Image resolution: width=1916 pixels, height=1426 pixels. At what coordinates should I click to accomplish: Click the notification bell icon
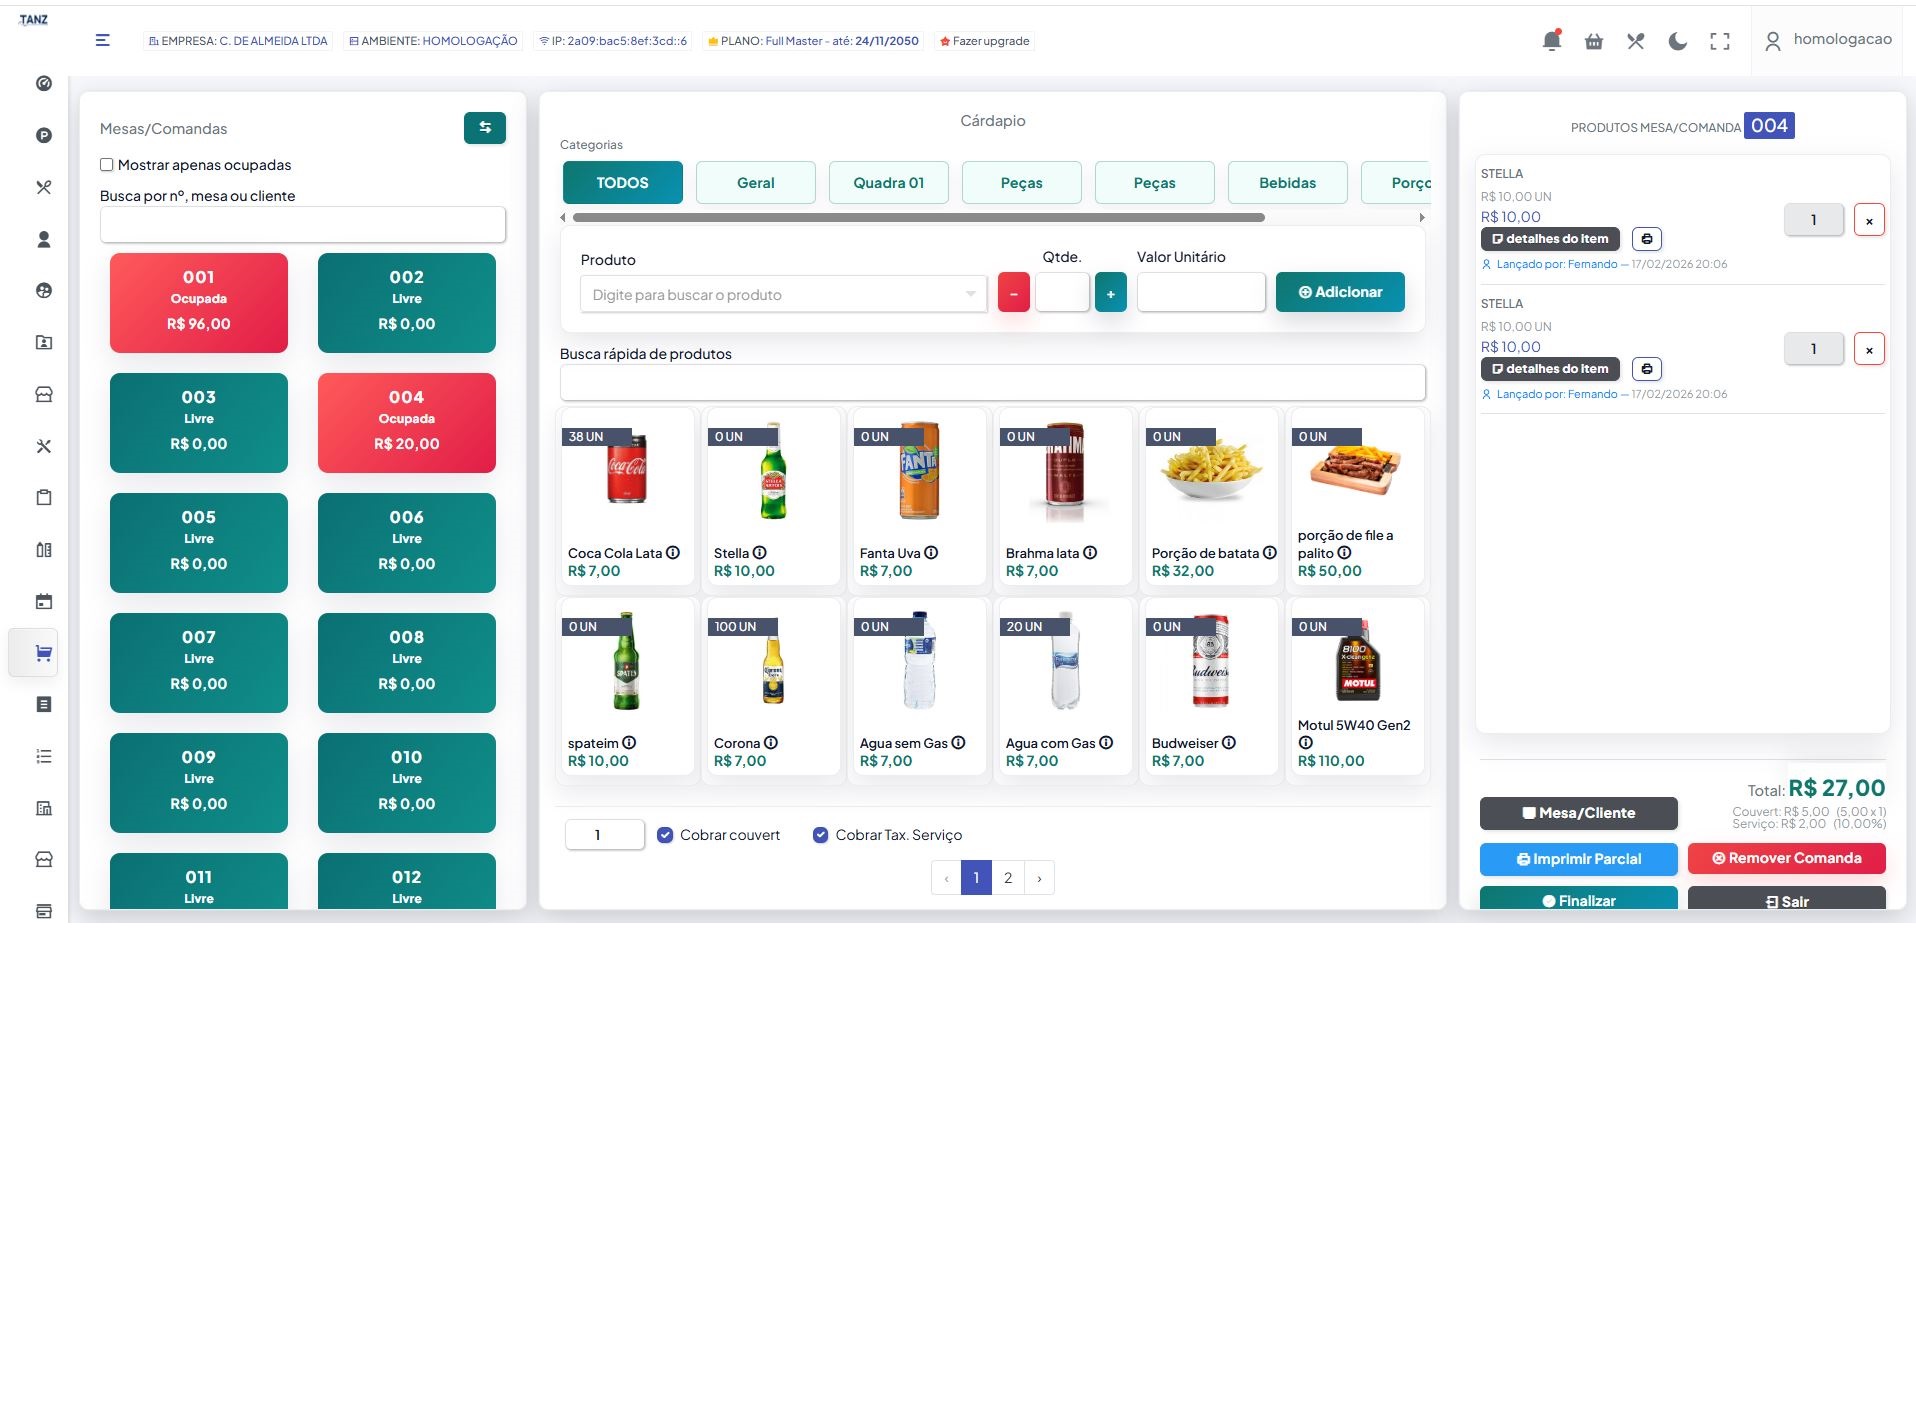coord(1551,41)
